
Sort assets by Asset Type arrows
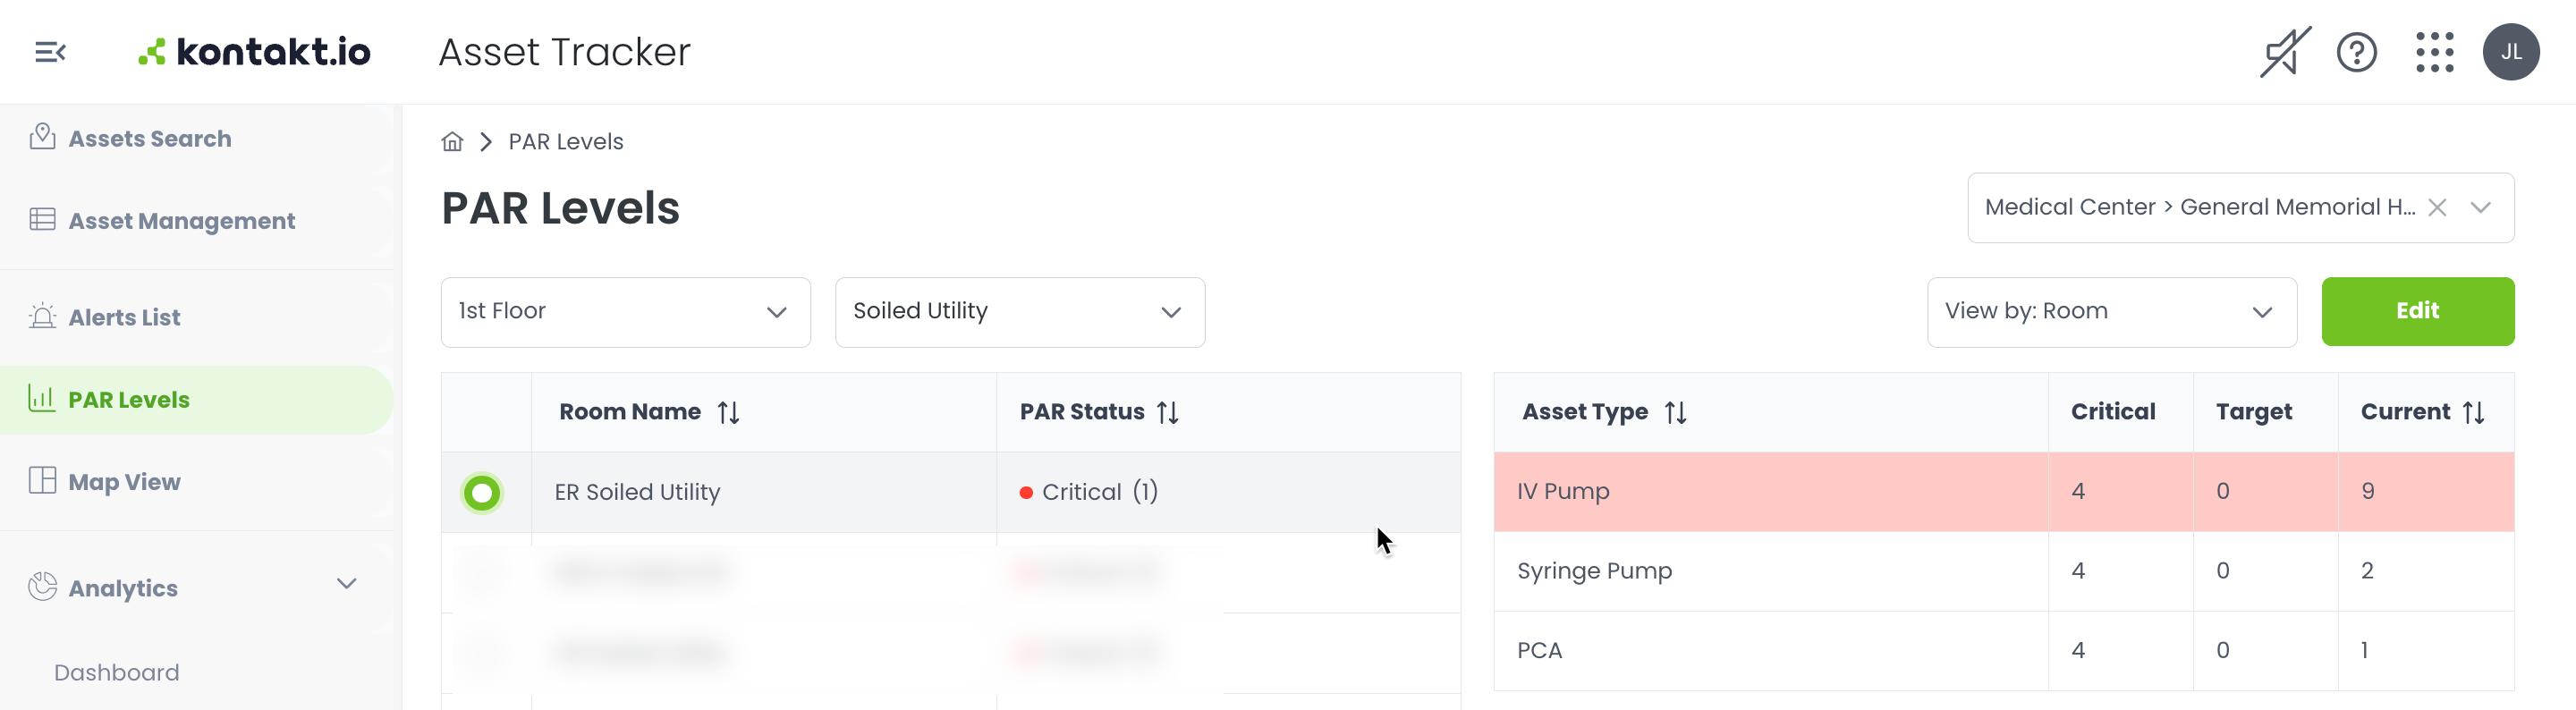tap(1676, 412)
